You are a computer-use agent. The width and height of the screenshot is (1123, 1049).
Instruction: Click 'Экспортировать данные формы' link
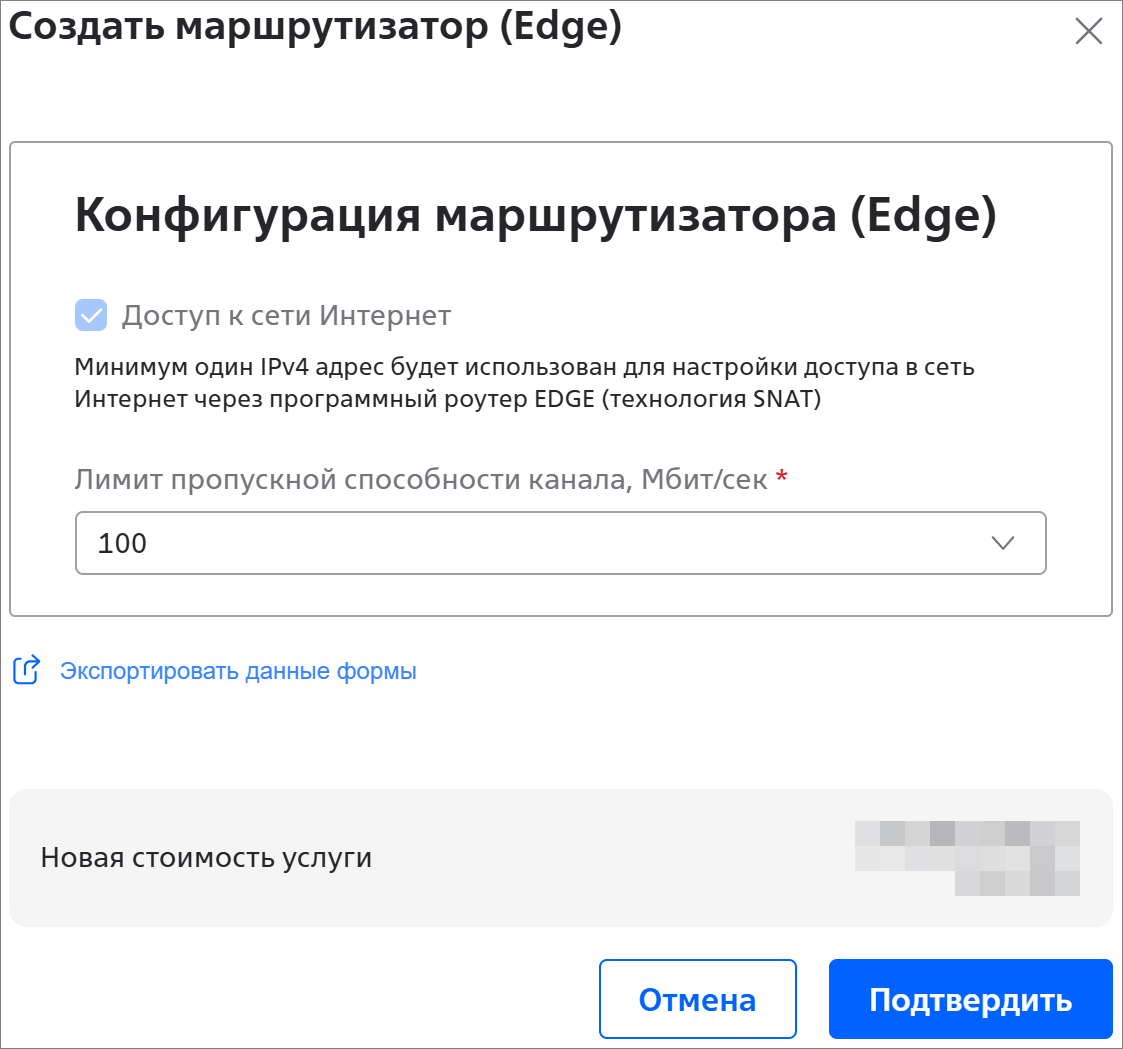click(x=238, y=671)
